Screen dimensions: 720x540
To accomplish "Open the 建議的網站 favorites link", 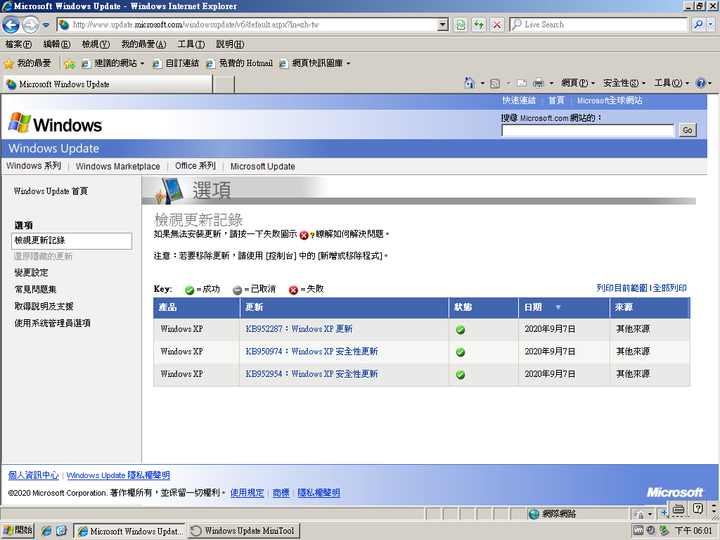I will pos(113,63).
